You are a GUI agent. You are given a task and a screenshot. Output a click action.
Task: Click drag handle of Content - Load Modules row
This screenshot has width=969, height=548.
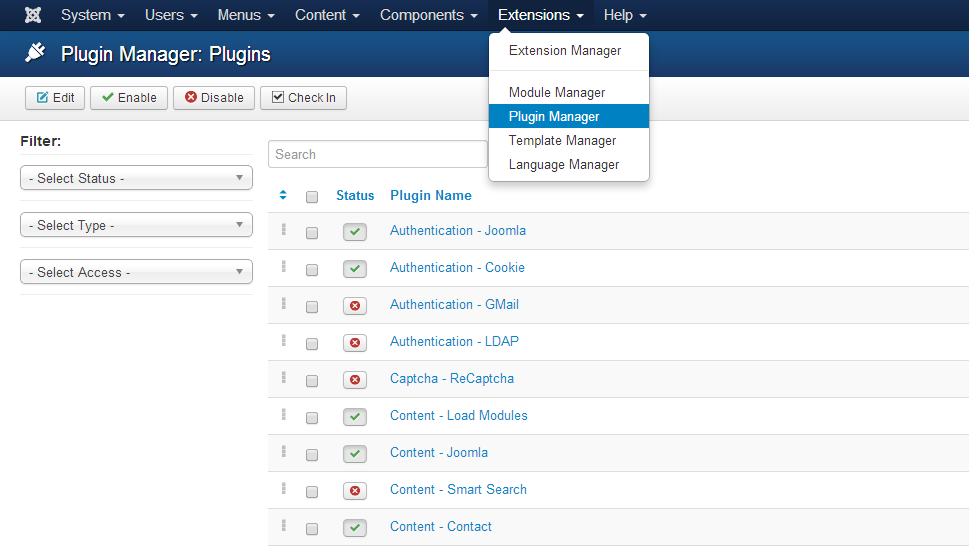(x=284, y=415)
